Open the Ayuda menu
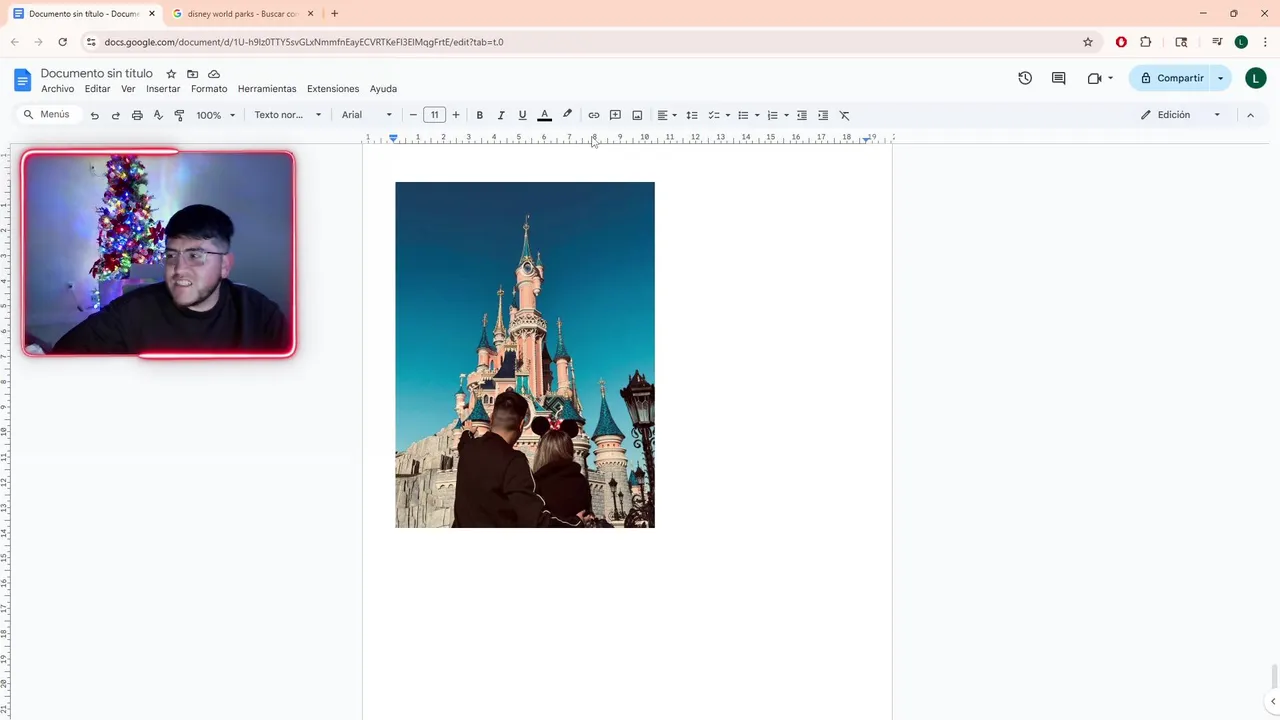The width and height of the screenshot is (1280, 720). click(x=383, y=89)
